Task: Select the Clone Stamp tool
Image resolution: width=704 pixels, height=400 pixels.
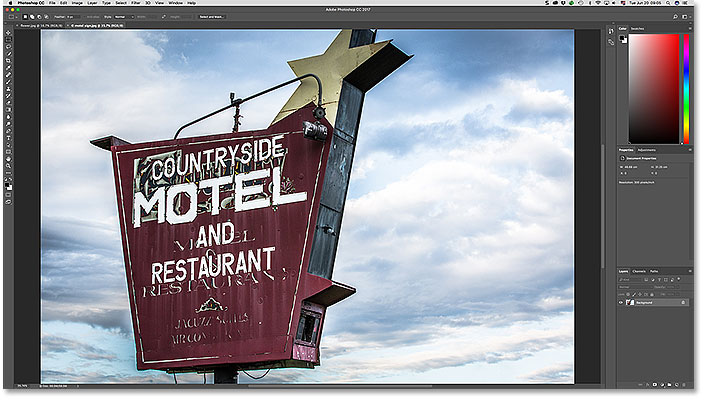Action: 9,89
